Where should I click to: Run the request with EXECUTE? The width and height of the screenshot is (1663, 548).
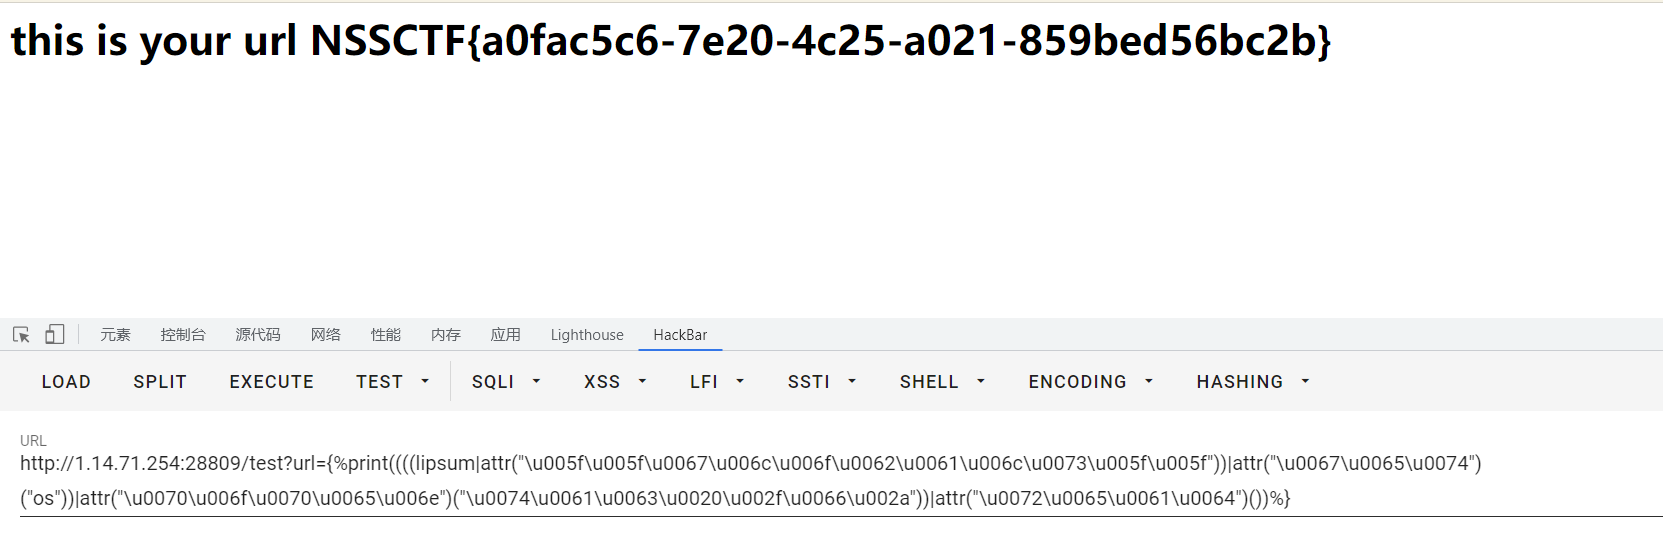(x=271, y=382)
